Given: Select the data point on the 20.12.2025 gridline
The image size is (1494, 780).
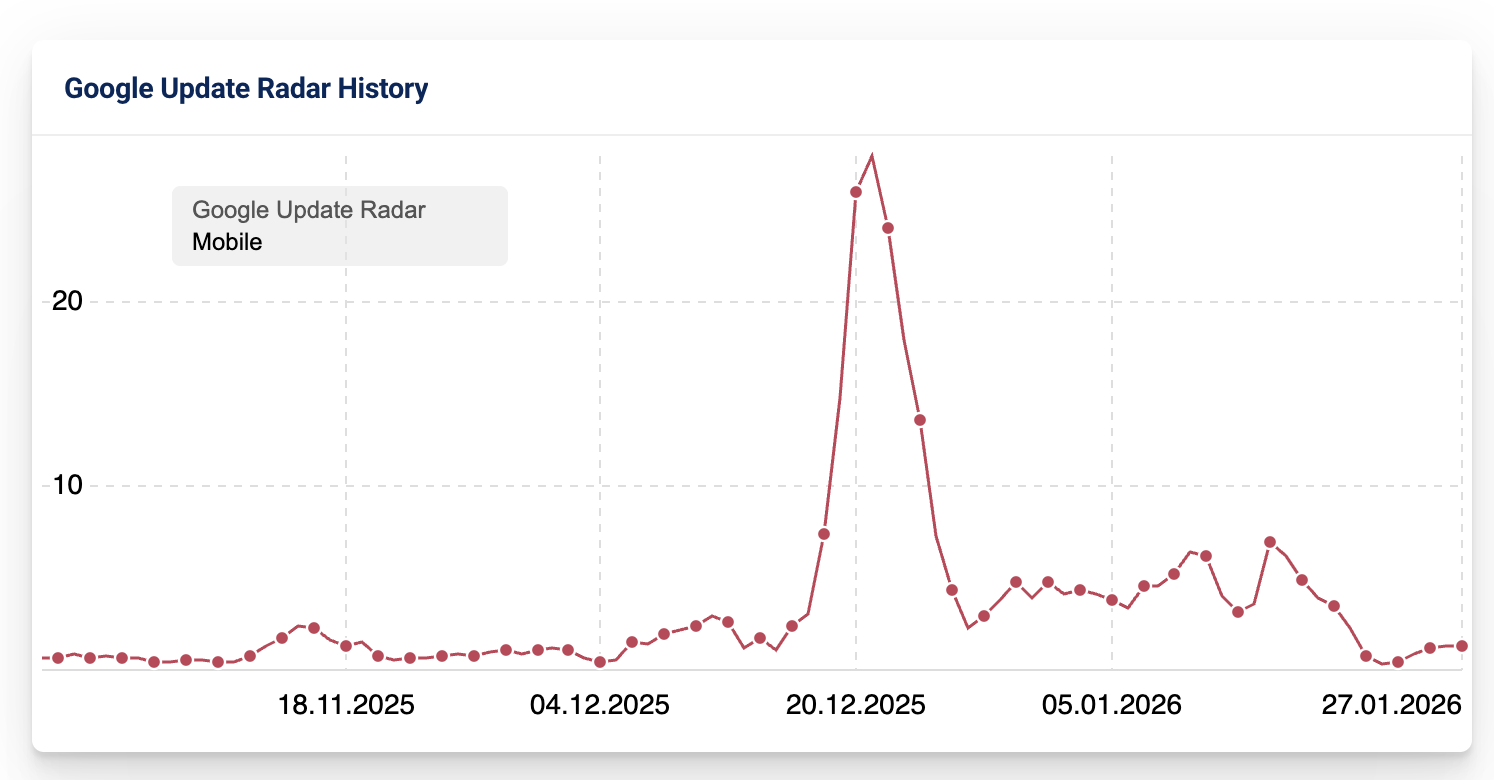Looking at the screenshot, I should point(856,192).
